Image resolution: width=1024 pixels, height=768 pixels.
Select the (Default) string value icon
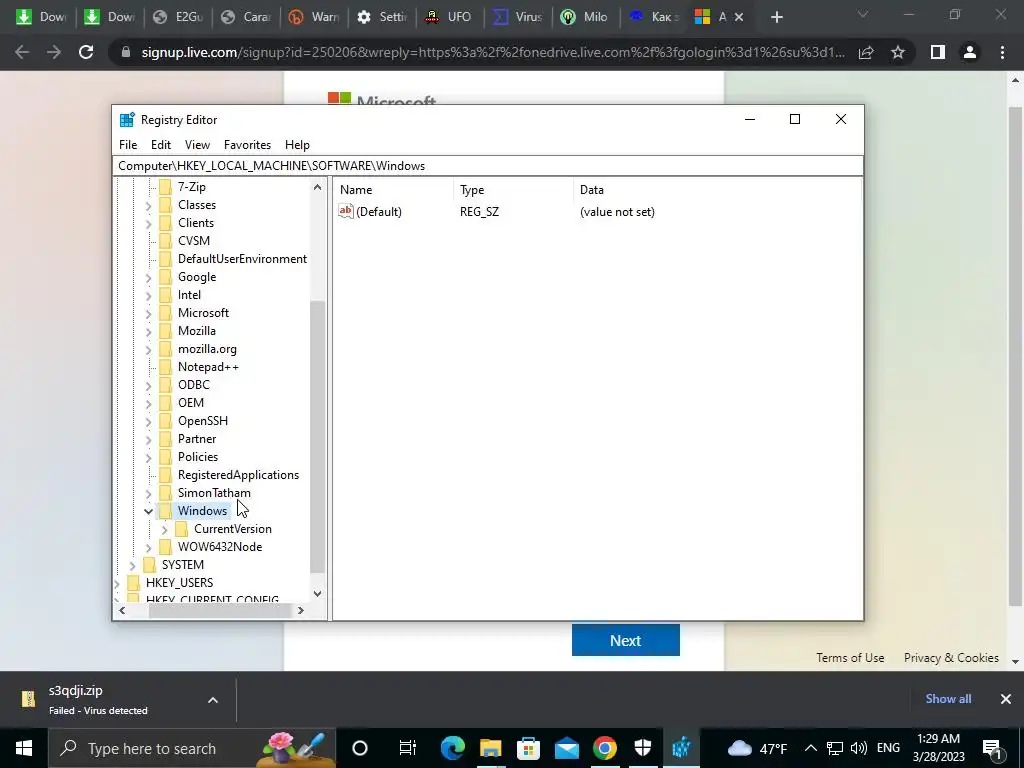(x=345, y=211)
